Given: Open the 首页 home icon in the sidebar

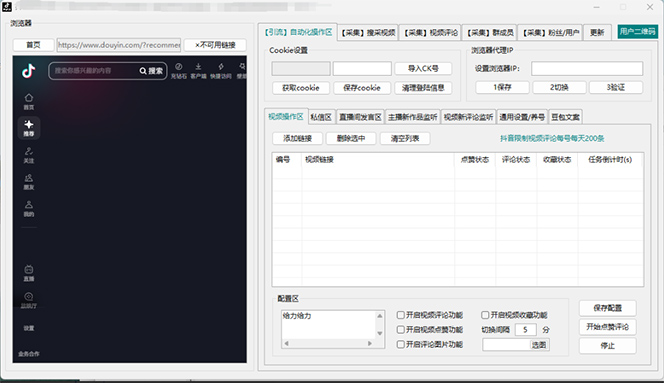Looking at the screenshot, I should coord(28,97).
